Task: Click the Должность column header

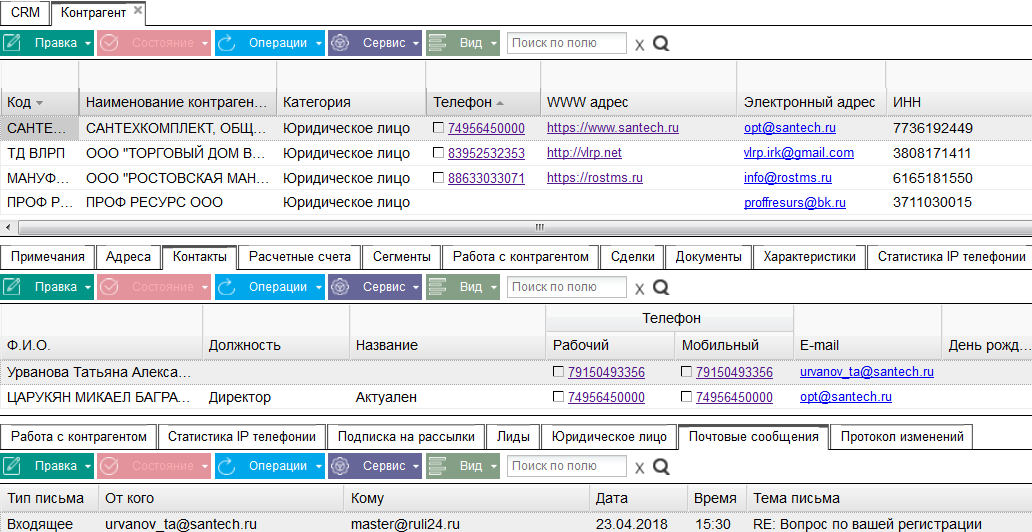Action: point(276,345)
